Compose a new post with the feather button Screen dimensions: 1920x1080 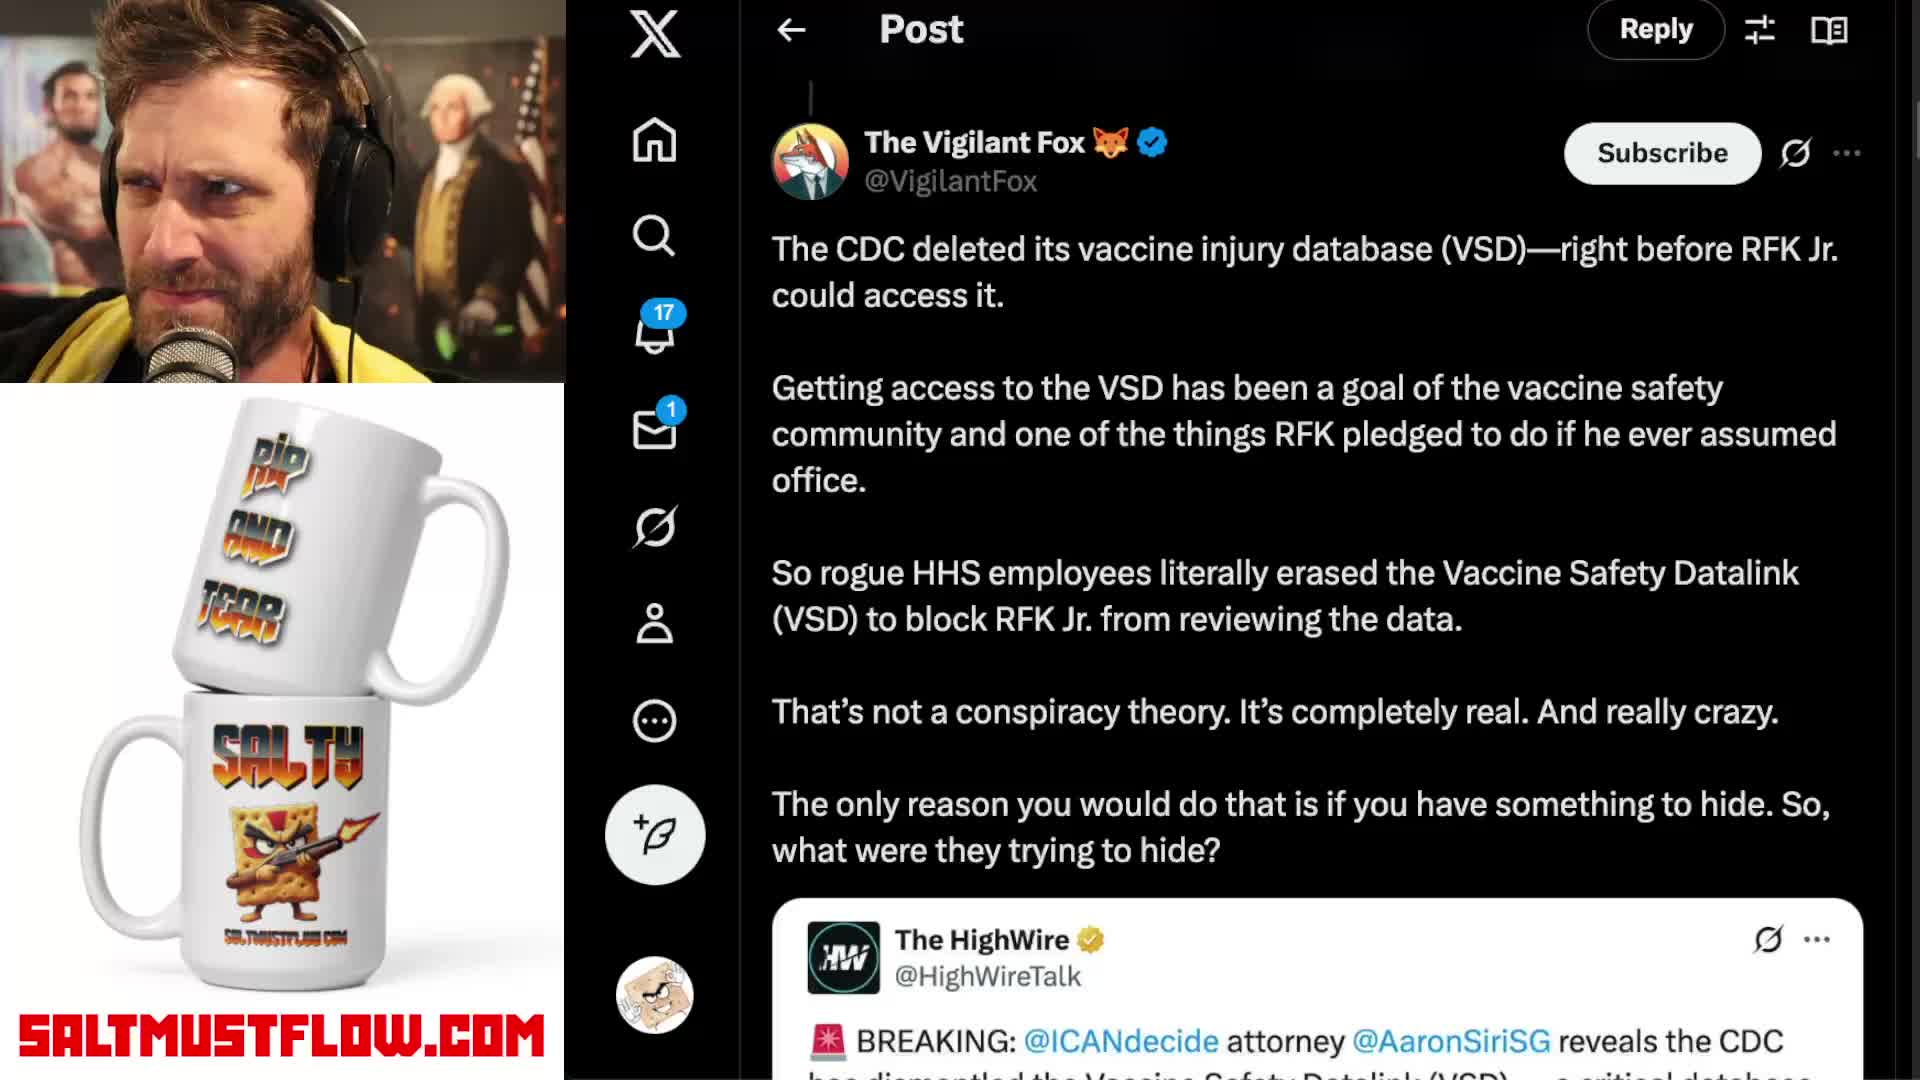click(x=655, y=834)
